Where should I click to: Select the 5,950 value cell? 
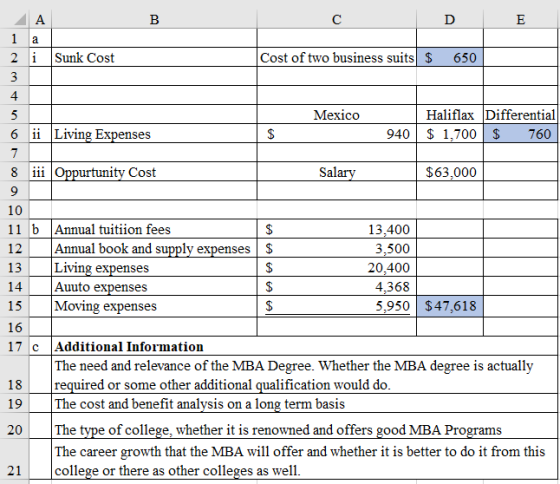(x=336, y=306)
